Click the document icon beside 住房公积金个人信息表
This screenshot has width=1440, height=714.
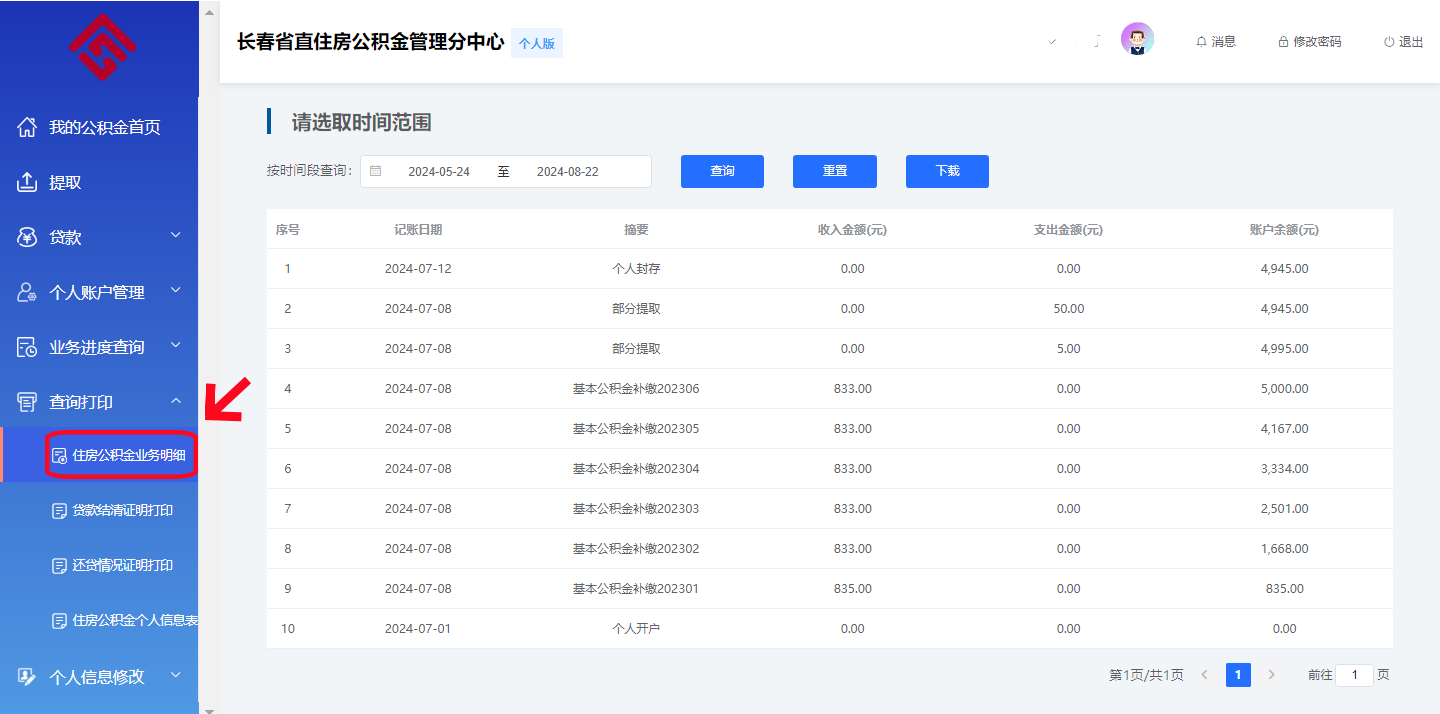59,621
